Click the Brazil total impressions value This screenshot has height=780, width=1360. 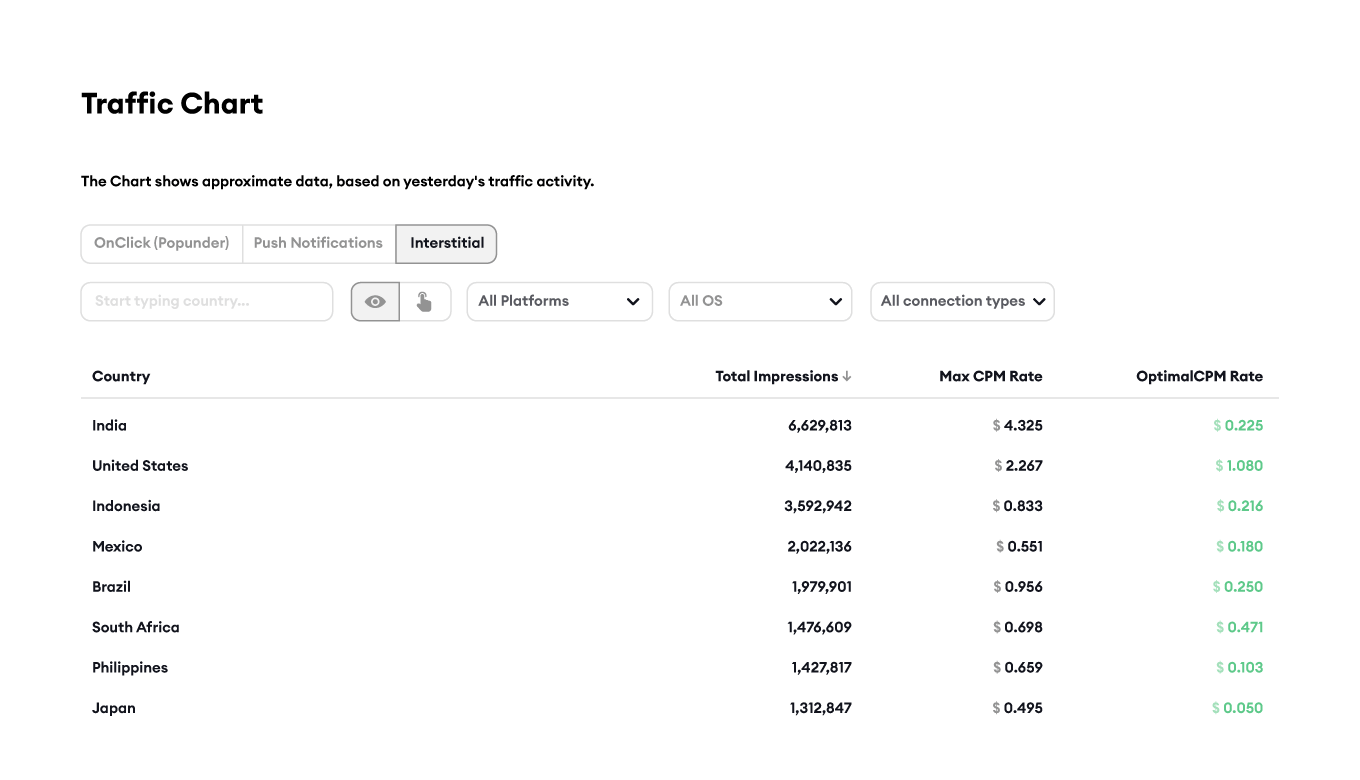pos(821,587)
